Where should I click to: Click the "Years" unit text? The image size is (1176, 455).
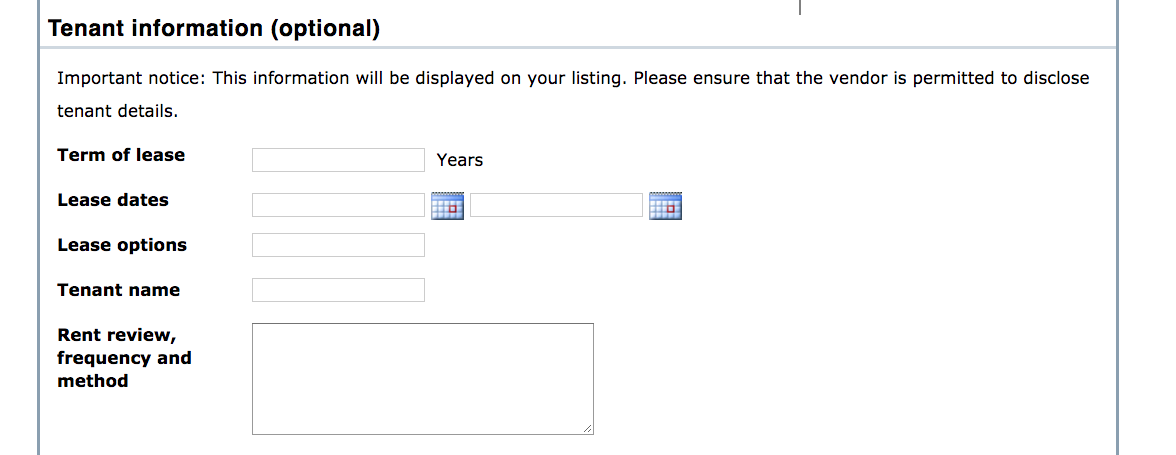coord(460,160)
